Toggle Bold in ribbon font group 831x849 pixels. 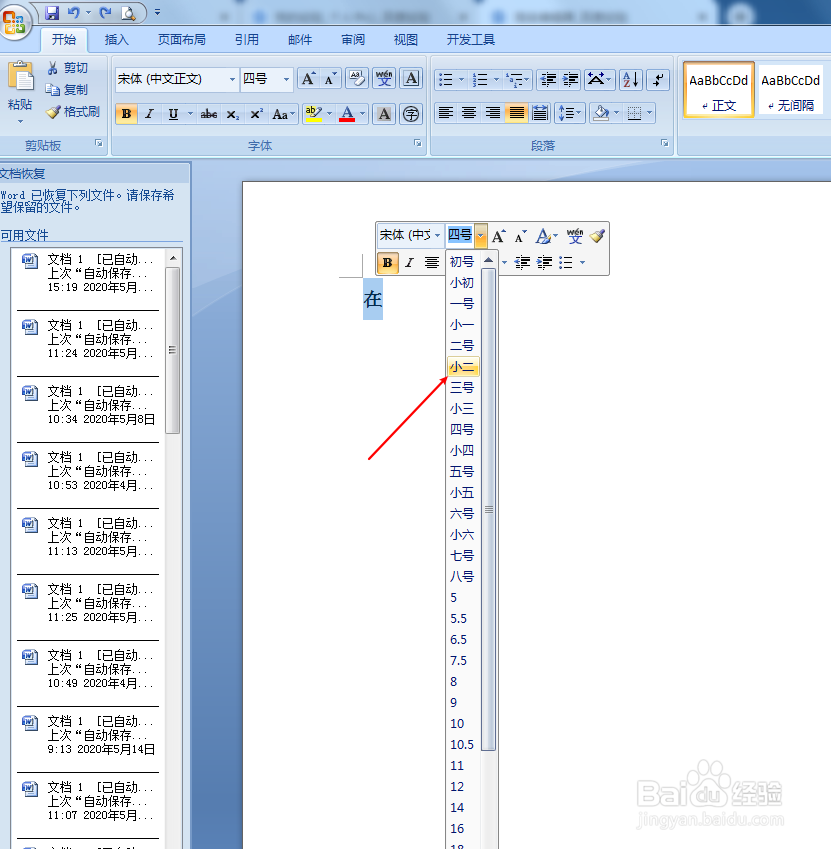pos(126,114)
